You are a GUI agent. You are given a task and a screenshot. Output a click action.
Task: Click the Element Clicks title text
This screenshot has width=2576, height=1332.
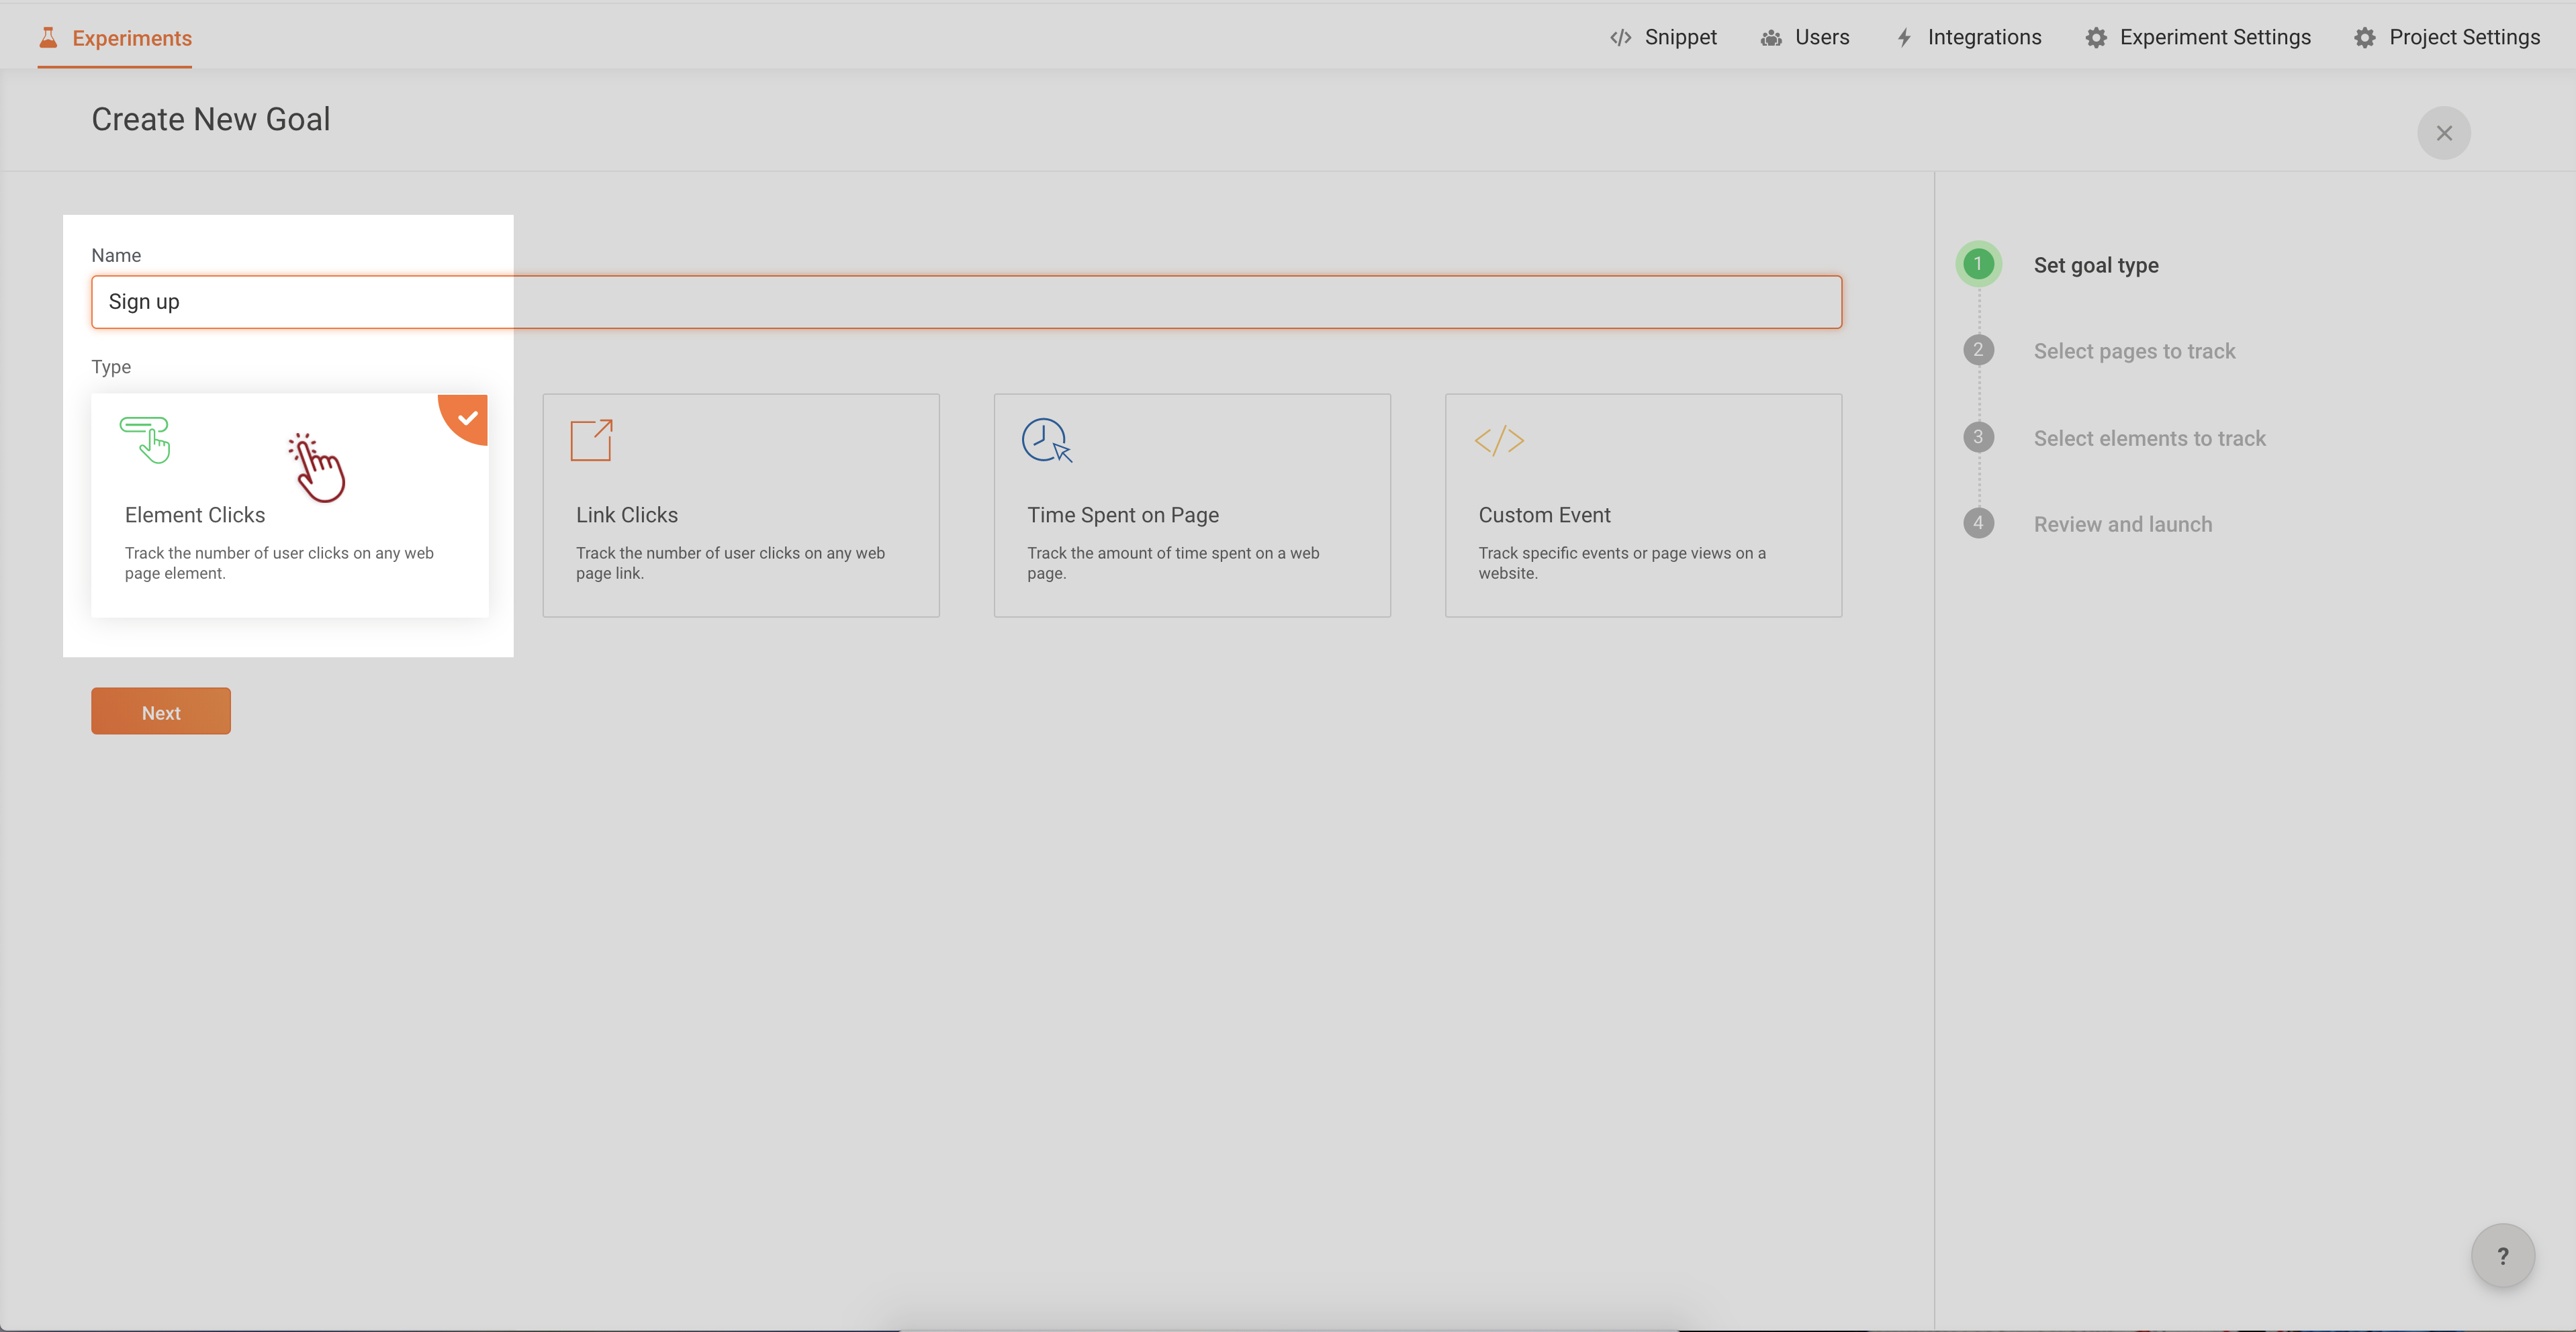(195, 515)
